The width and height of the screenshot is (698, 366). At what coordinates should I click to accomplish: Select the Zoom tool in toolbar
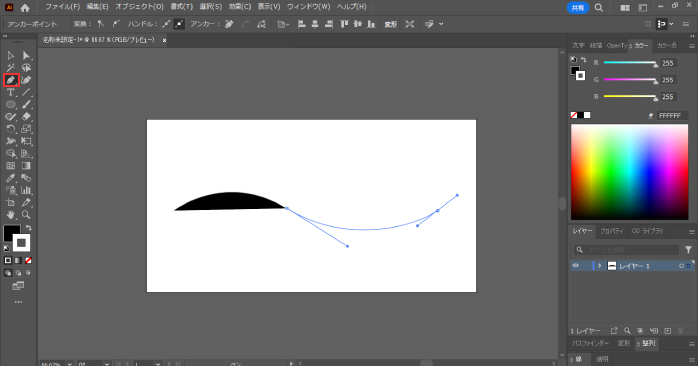click(x=26, y=215)
